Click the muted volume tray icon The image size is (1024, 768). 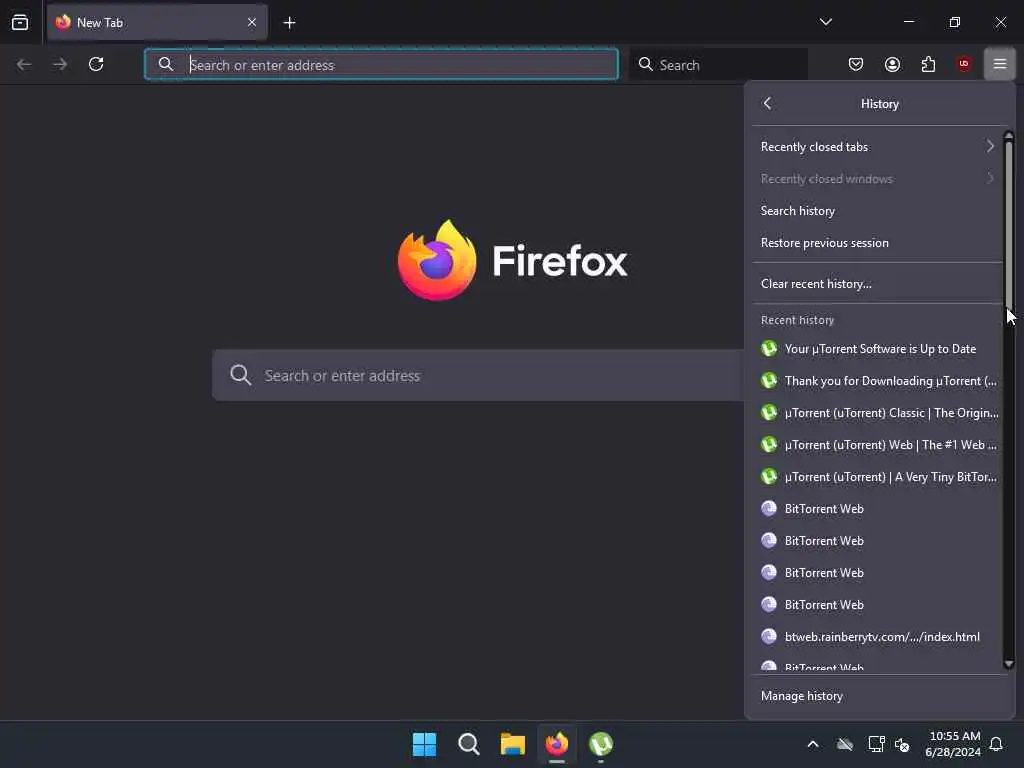(903, 744)
